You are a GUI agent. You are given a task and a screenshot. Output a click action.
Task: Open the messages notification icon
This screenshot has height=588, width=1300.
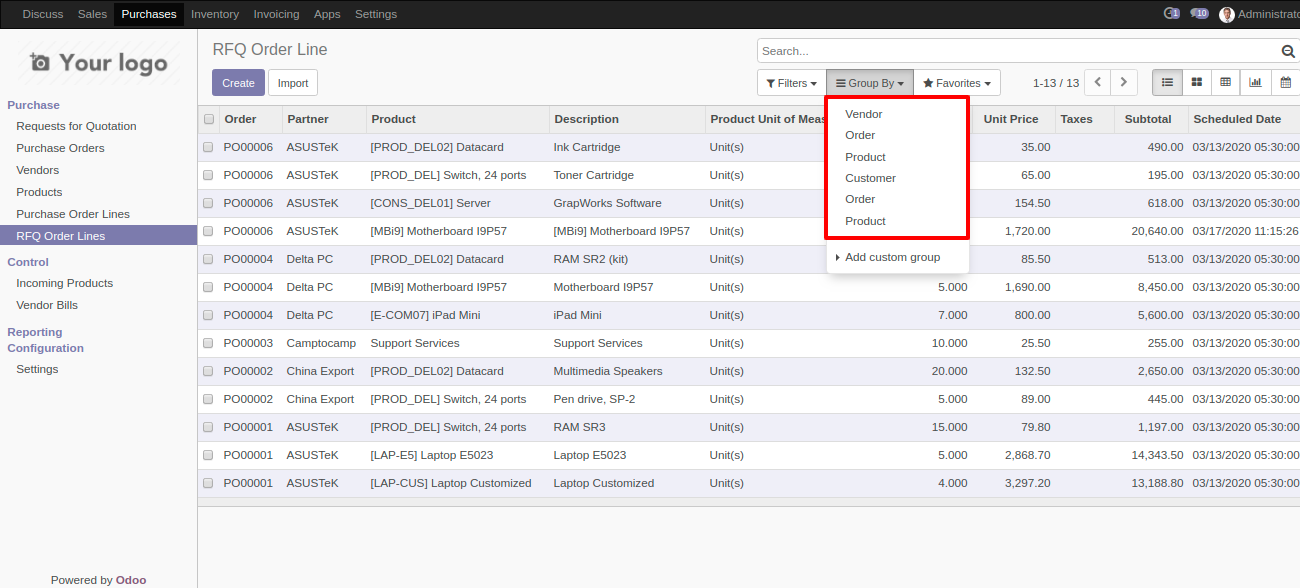pyautogui.click(x=1172, y=14)
